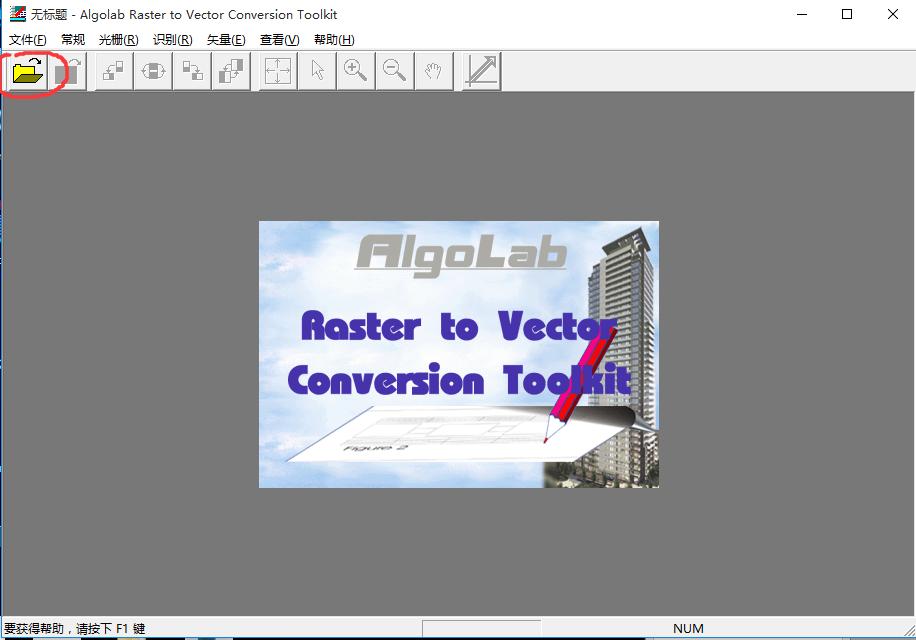This screenshot has width=916, height=640.
Task: Click the AlgoLab splash screen image
Action: tap(458, 353)
